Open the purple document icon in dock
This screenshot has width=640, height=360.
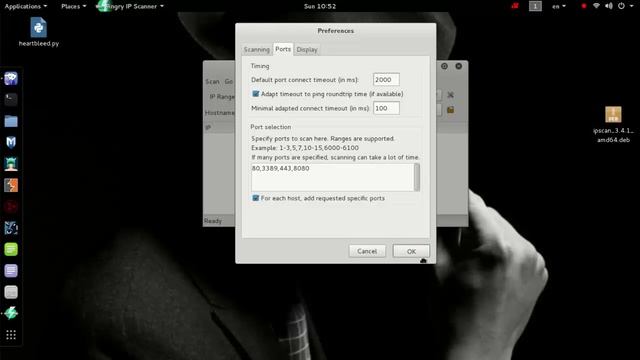pyautogui.click(x=11, y=271)
